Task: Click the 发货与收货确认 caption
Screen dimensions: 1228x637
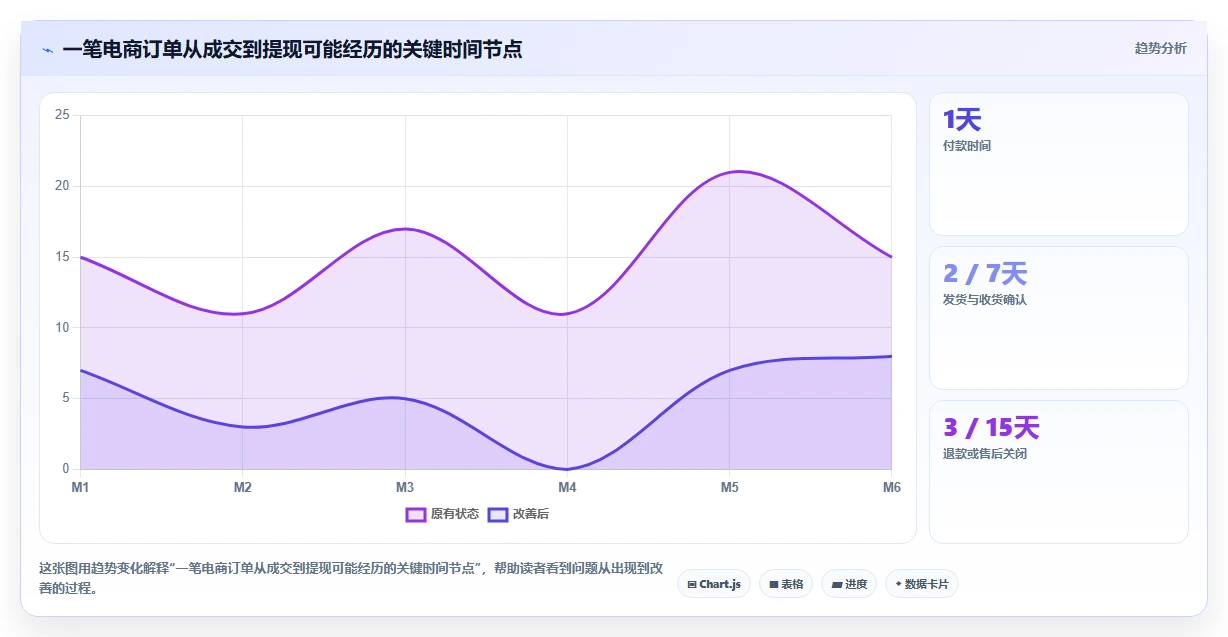Action: pyautogui.click(x=985, y=300)
